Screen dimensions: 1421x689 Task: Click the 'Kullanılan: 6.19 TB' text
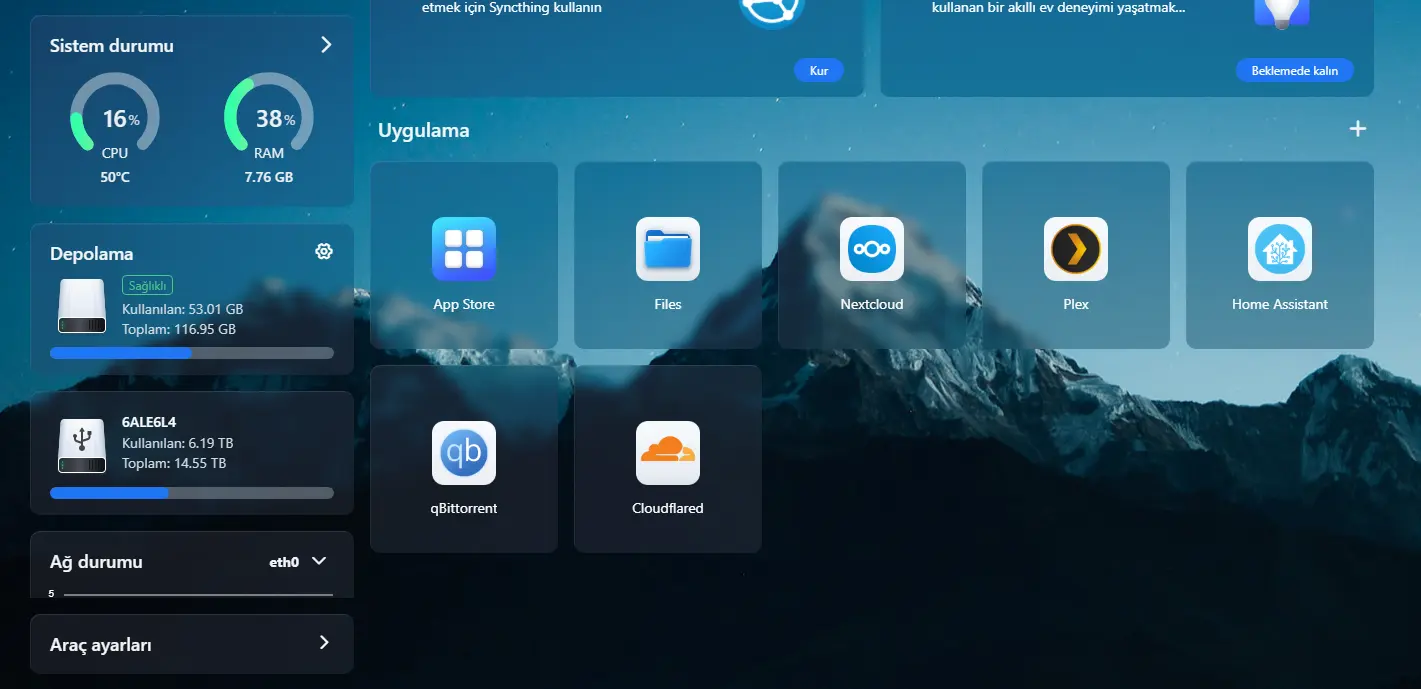click(x=178, y=443)
